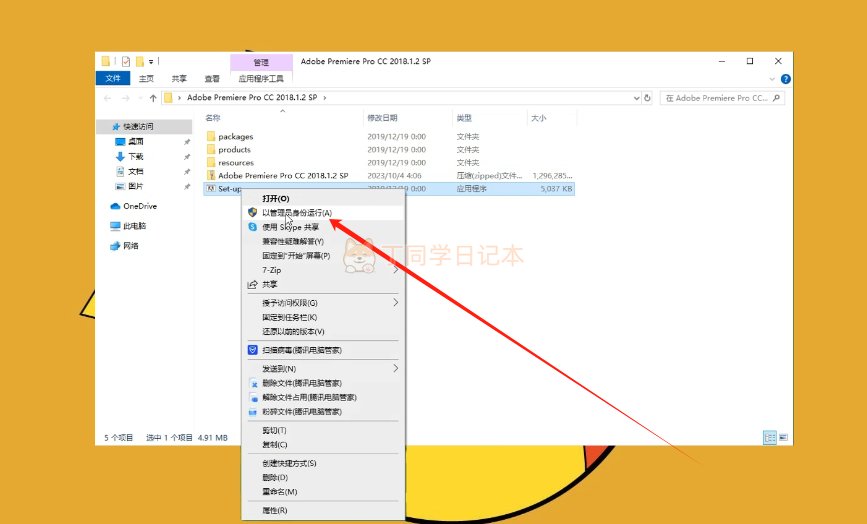
Task: Select 桌面 in the navigation pane
Action: coord(135,142)
